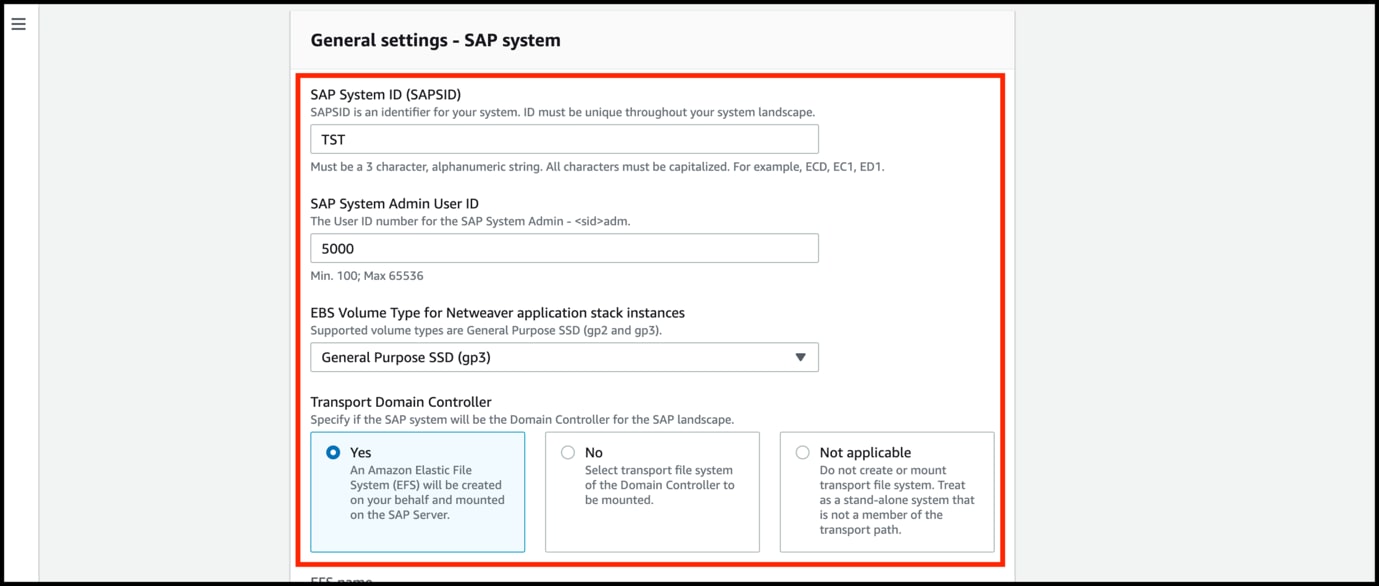Select the Yes radio button
Image resolution: width=1379 pixels, height=586 pixels.
333,452
